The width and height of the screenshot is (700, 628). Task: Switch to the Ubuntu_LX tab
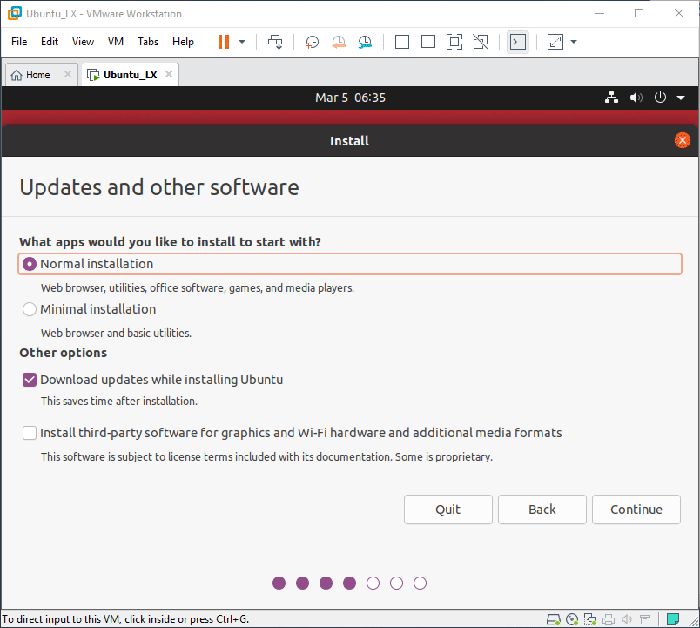pos(128,75)
